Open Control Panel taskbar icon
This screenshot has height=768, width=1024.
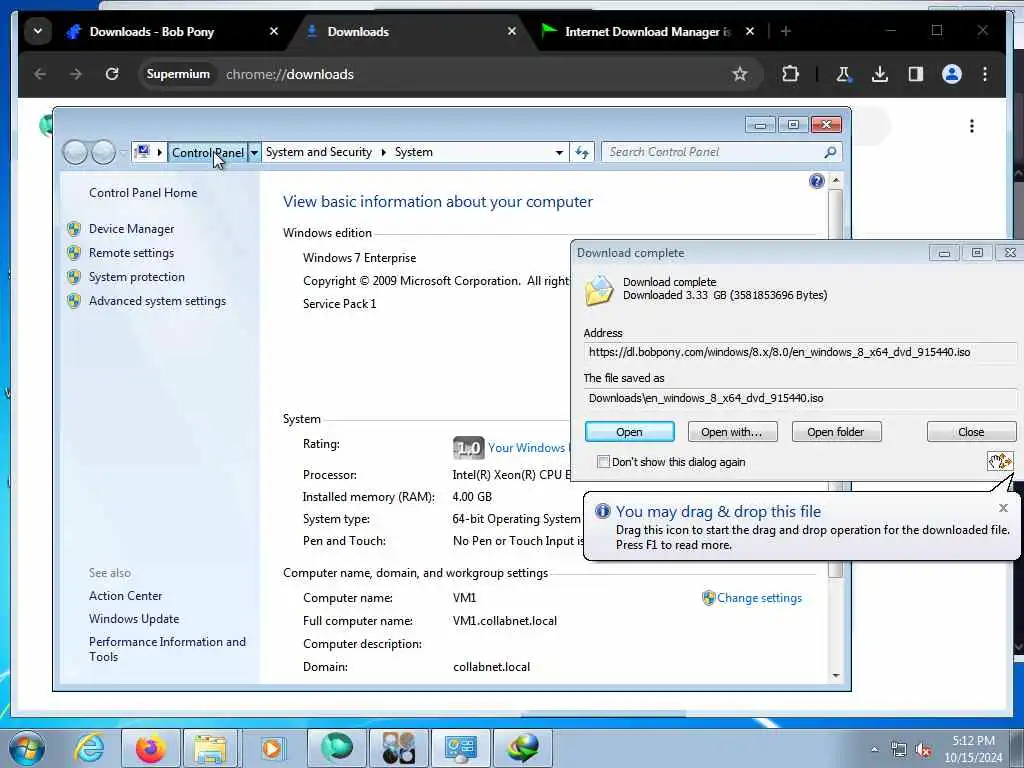point(461,748)
